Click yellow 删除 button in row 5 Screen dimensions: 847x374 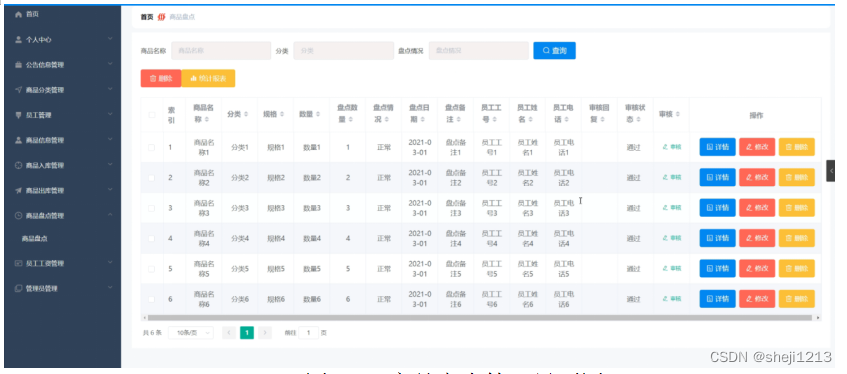[x=797, y=269]
